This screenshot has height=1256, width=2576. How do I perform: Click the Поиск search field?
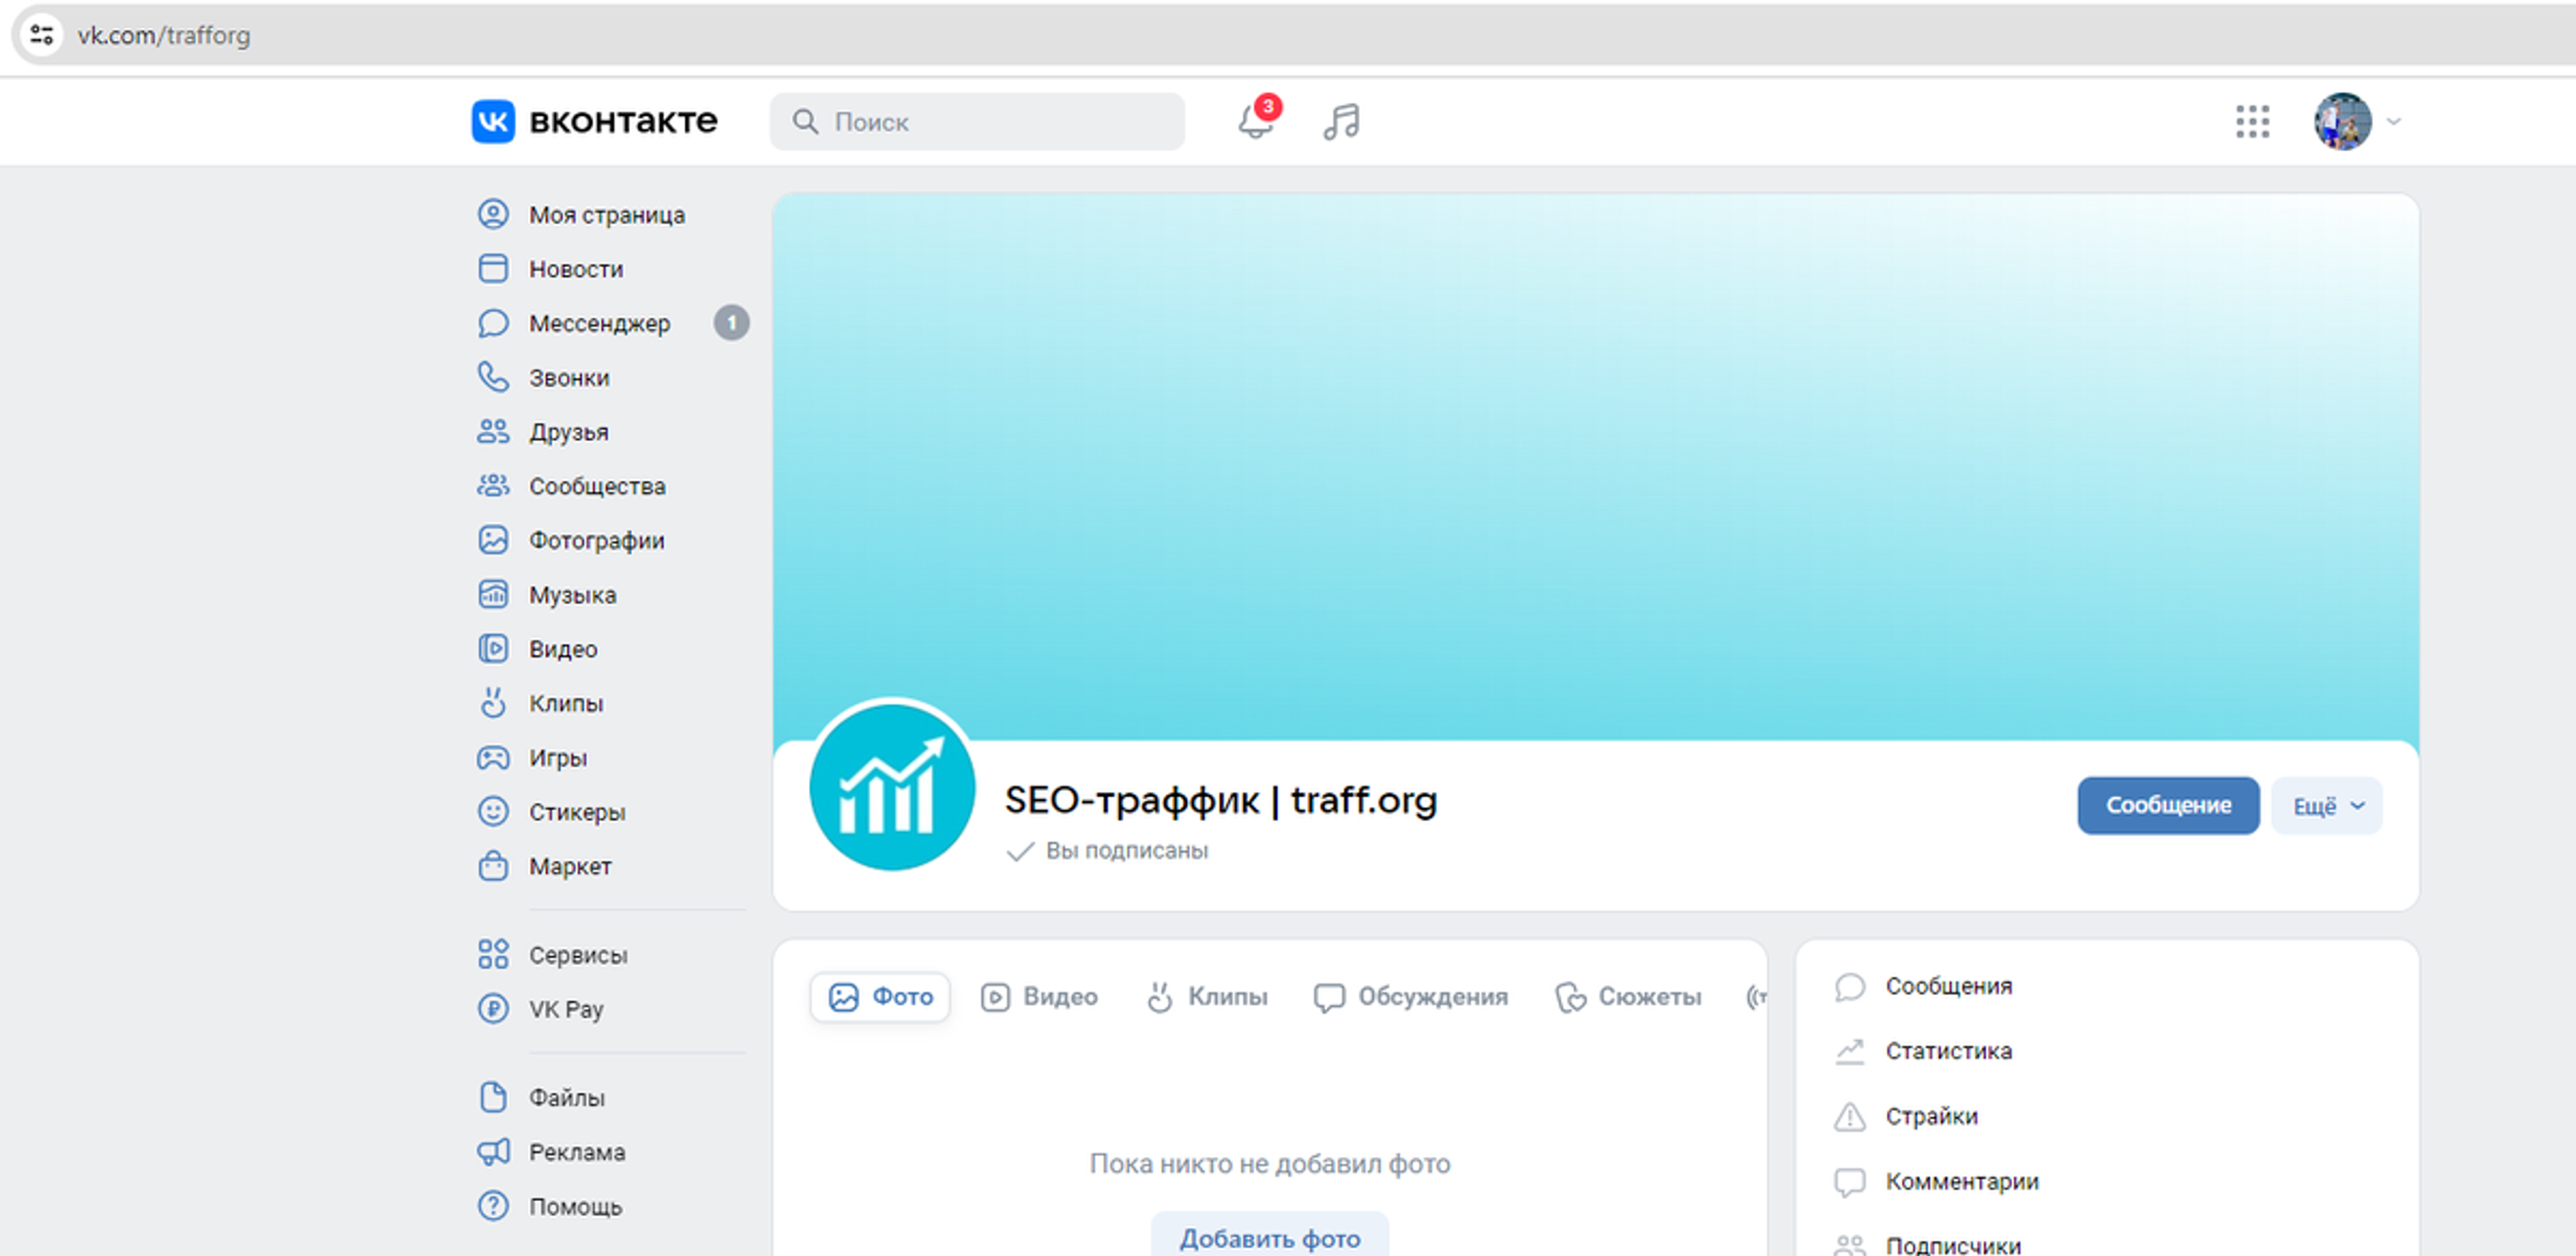click(x=977, y=122)
